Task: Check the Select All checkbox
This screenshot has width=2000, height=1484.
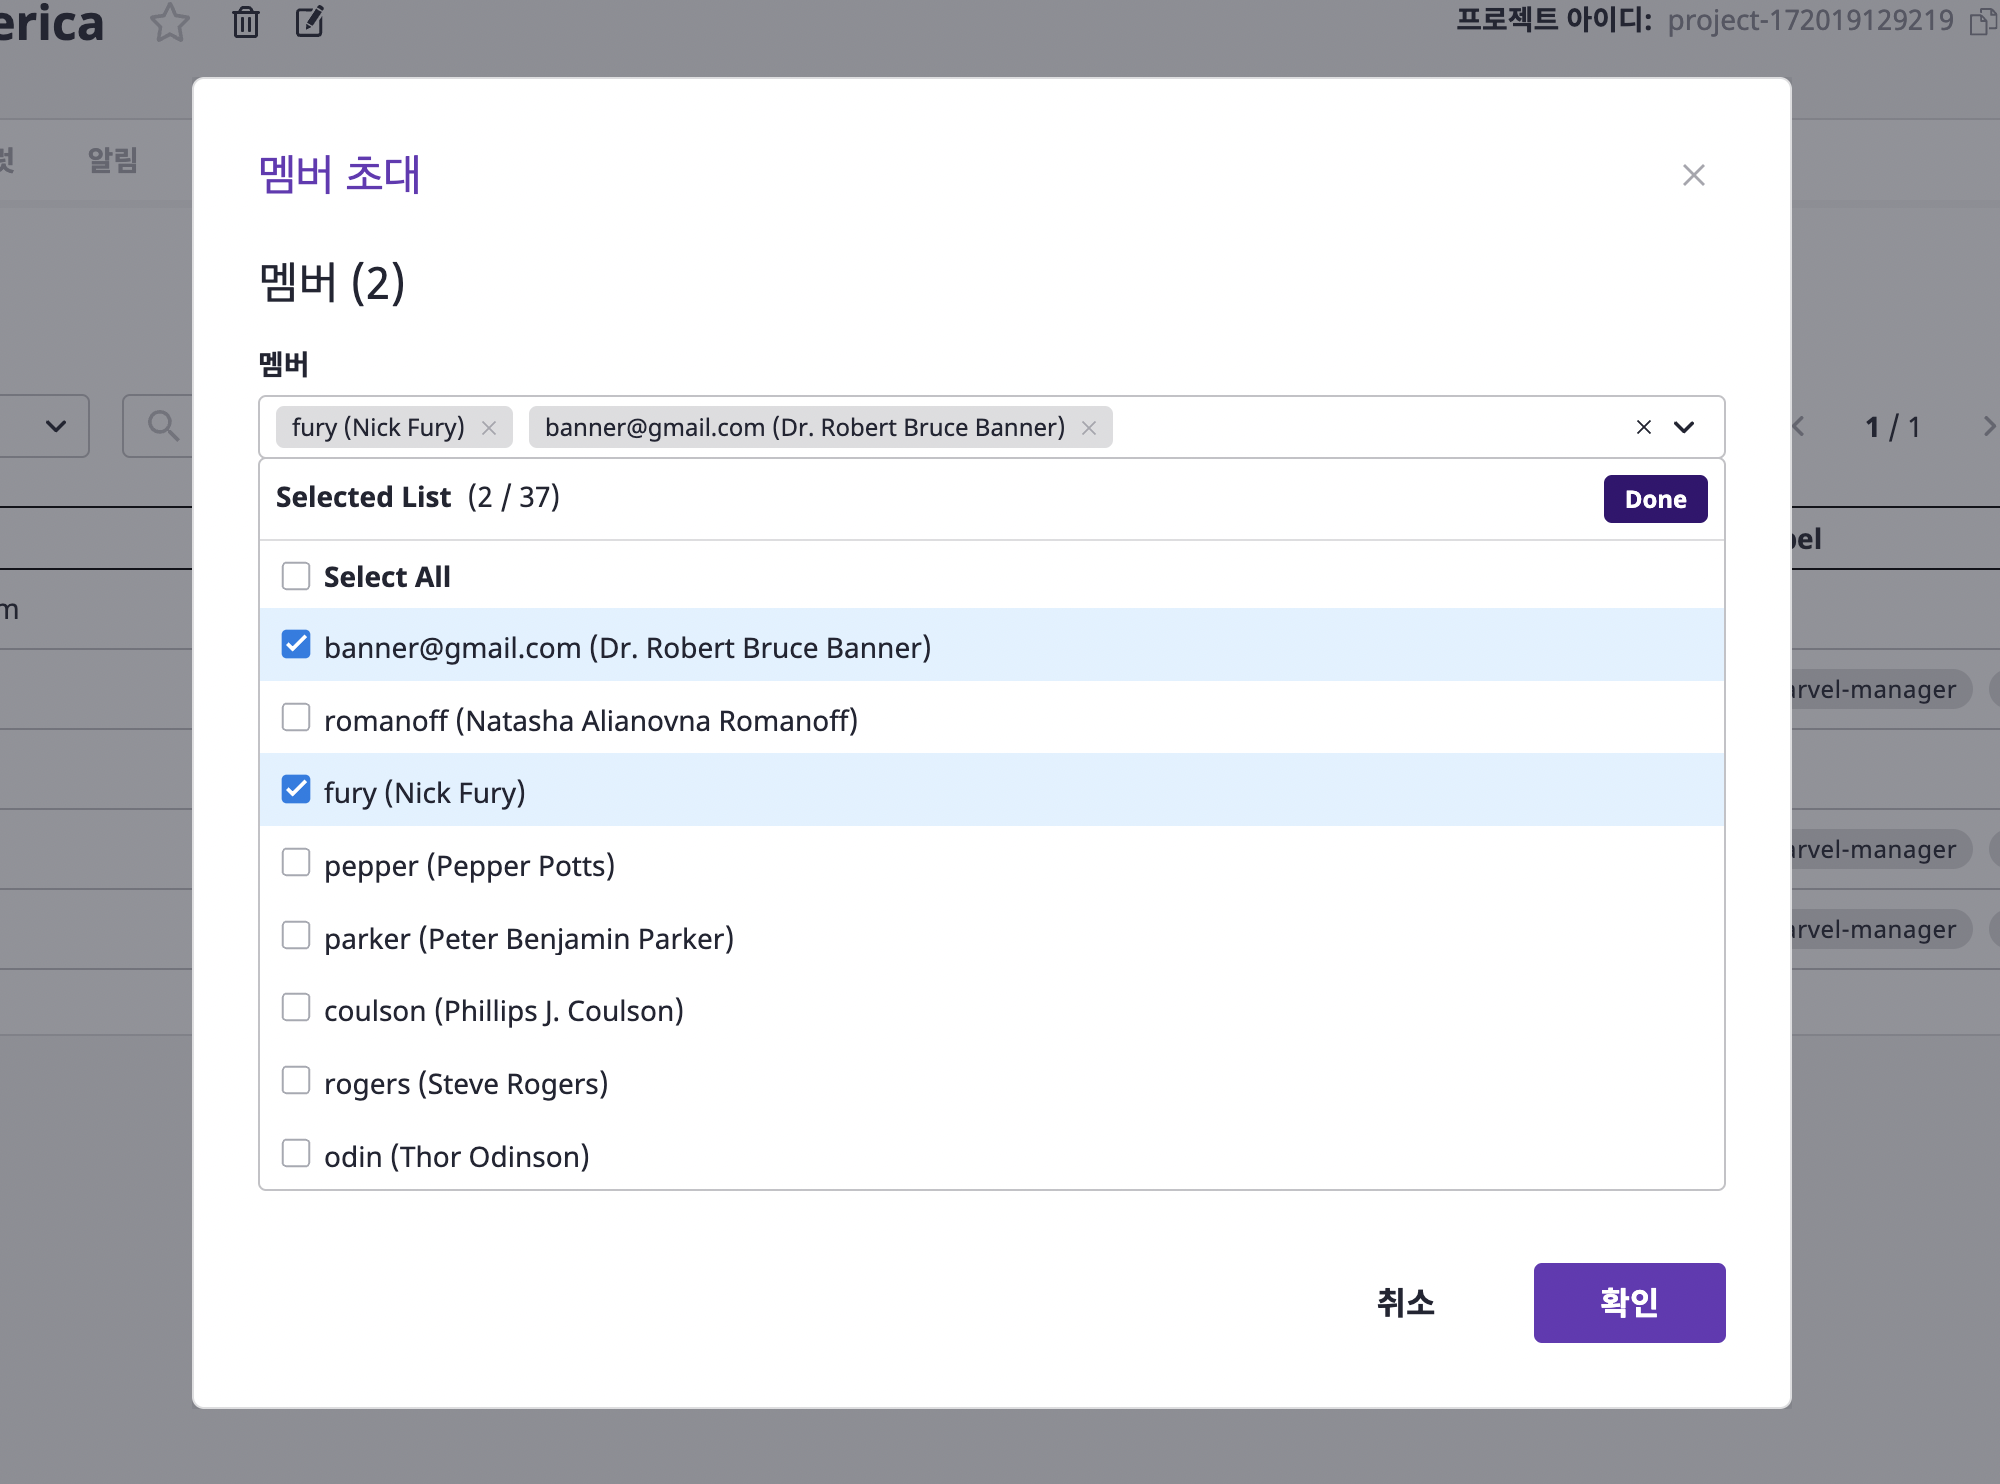Action: point(296,576)
